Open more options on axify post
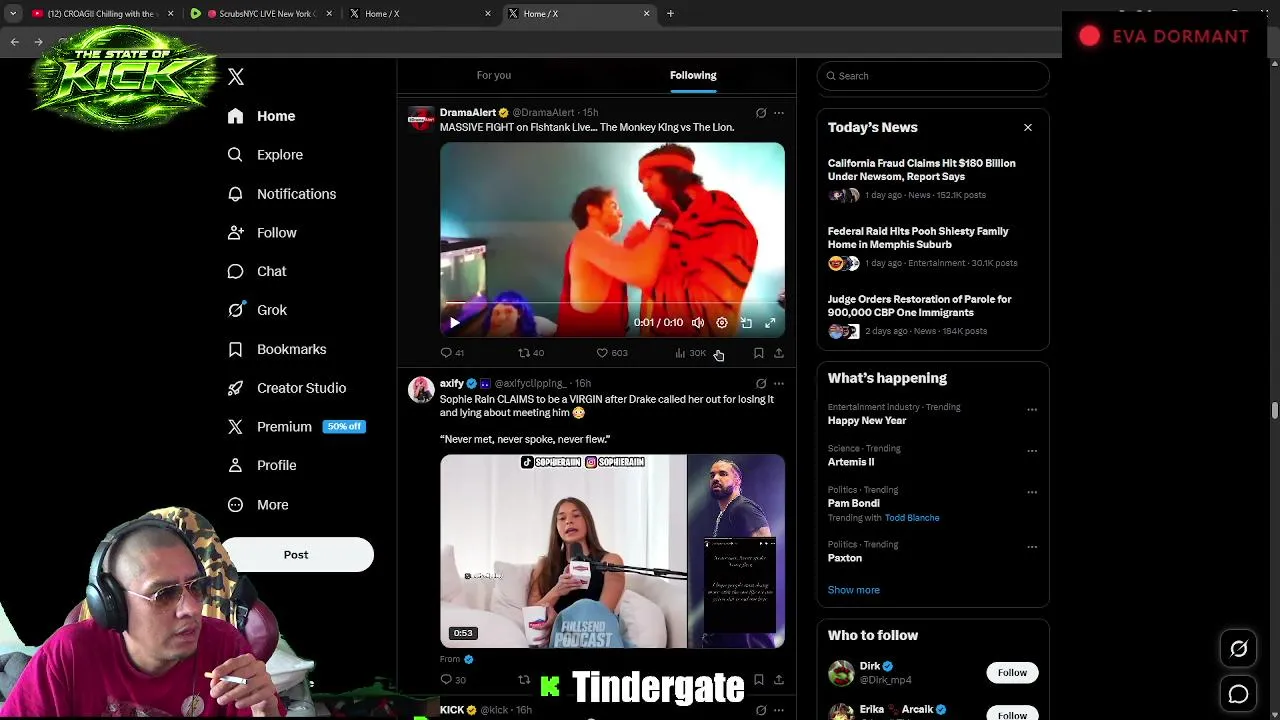Viewport: 1280px width, 720px height. tap(779, 383)
